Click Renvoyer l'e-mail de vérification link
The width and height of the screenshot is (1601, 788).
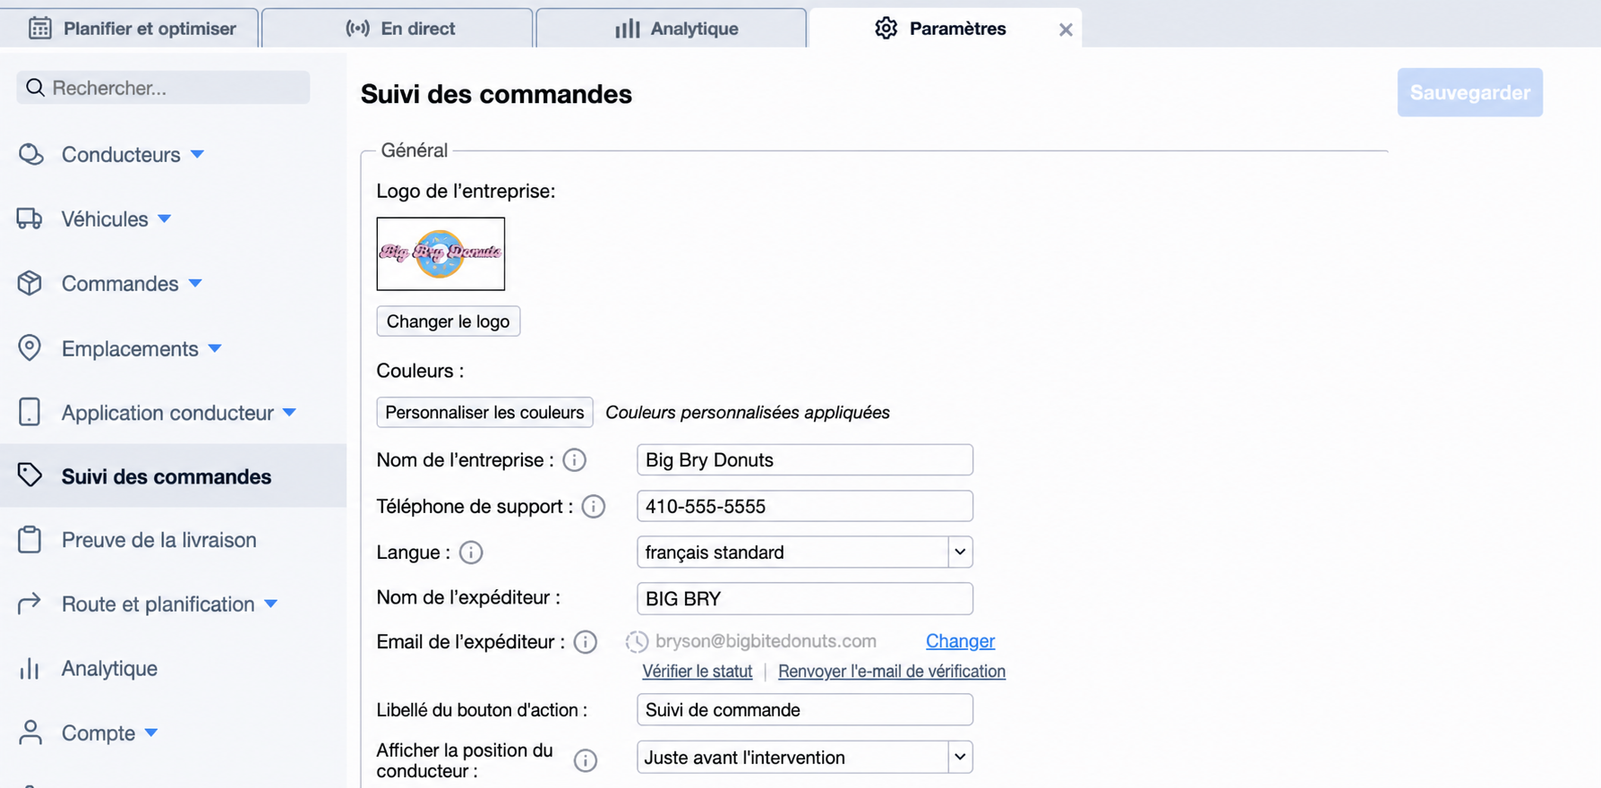point(892,671)
